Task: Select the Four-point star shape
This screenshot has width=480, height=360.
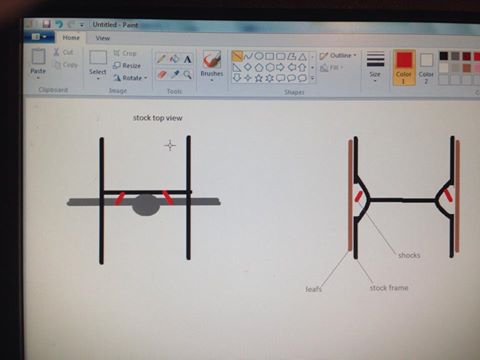Action: click(248, 78)
